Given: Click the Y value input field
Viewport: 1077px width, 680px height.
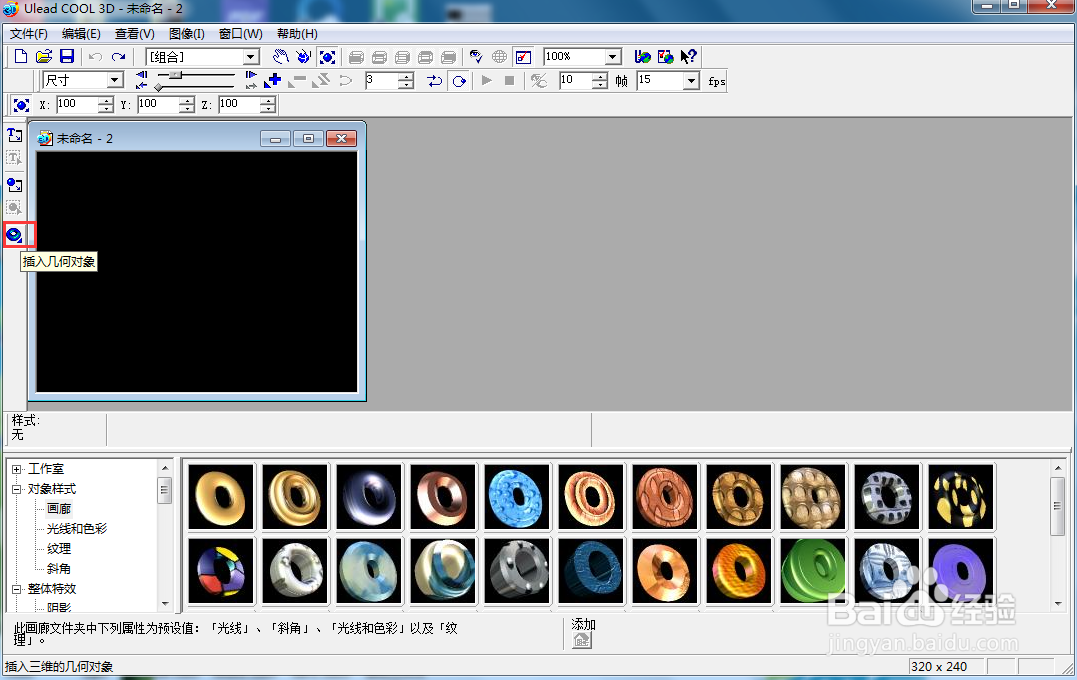Looking at the screenshot, I should point(157,104).
